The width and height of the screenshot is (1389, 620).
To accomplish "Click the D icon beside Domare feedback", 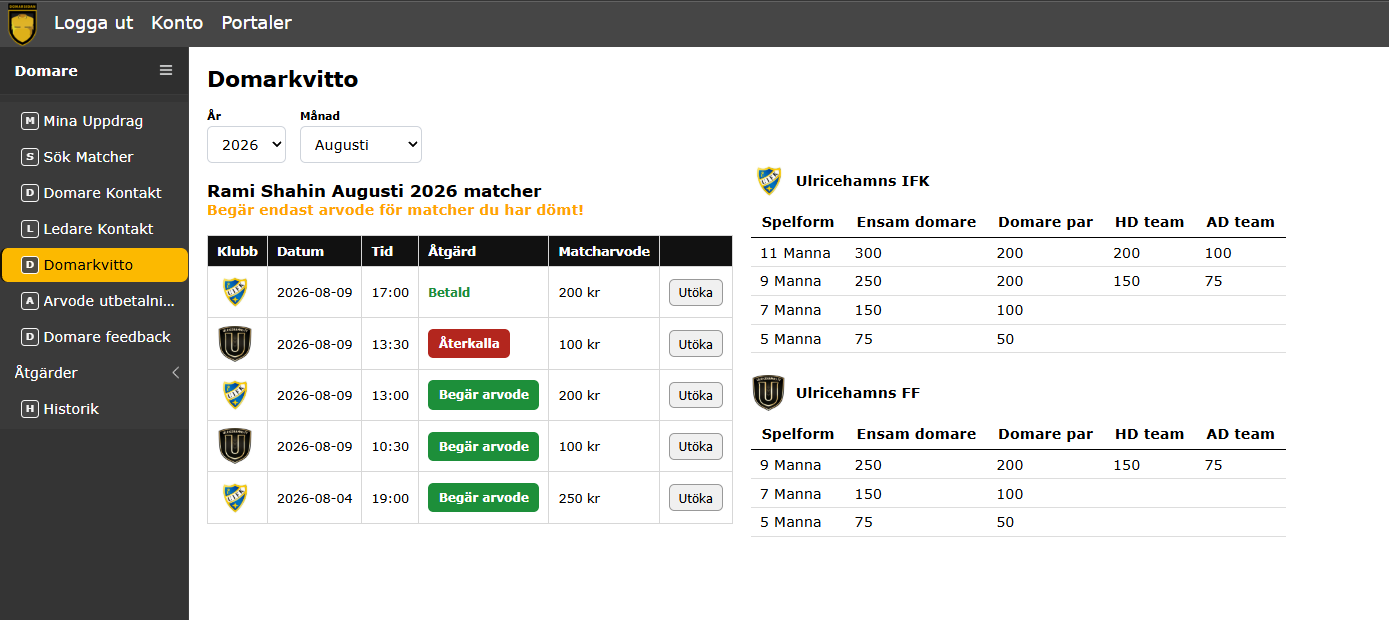I will (30, 337).
